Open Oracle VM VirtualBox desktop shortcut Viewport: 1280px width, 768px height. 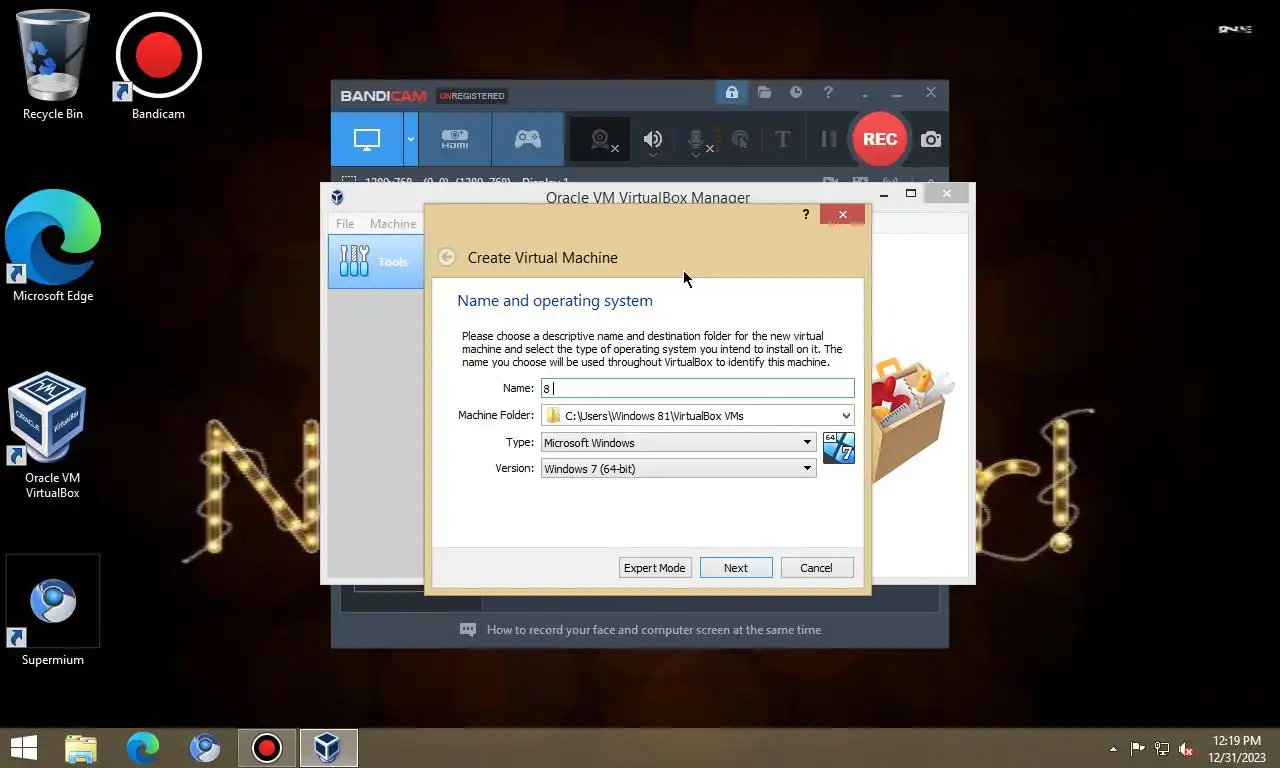point(53,435)
